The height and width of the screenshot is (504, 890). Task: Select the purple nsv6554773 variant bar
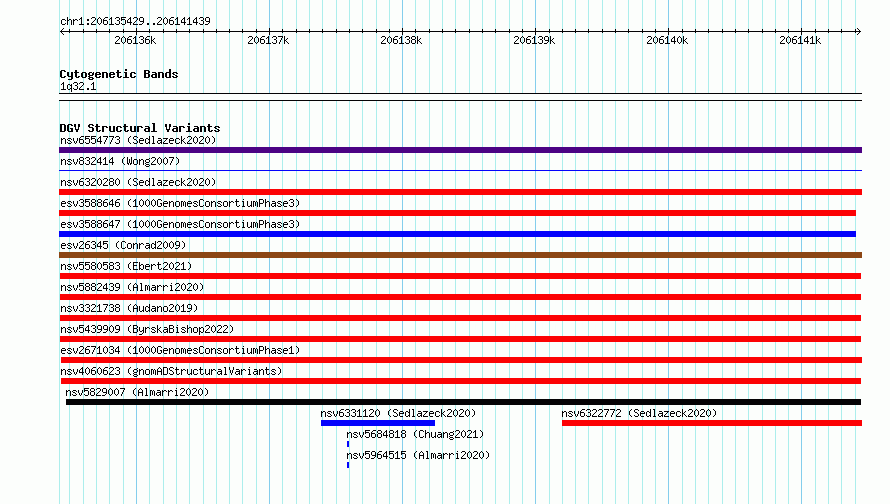coord(460,150)
